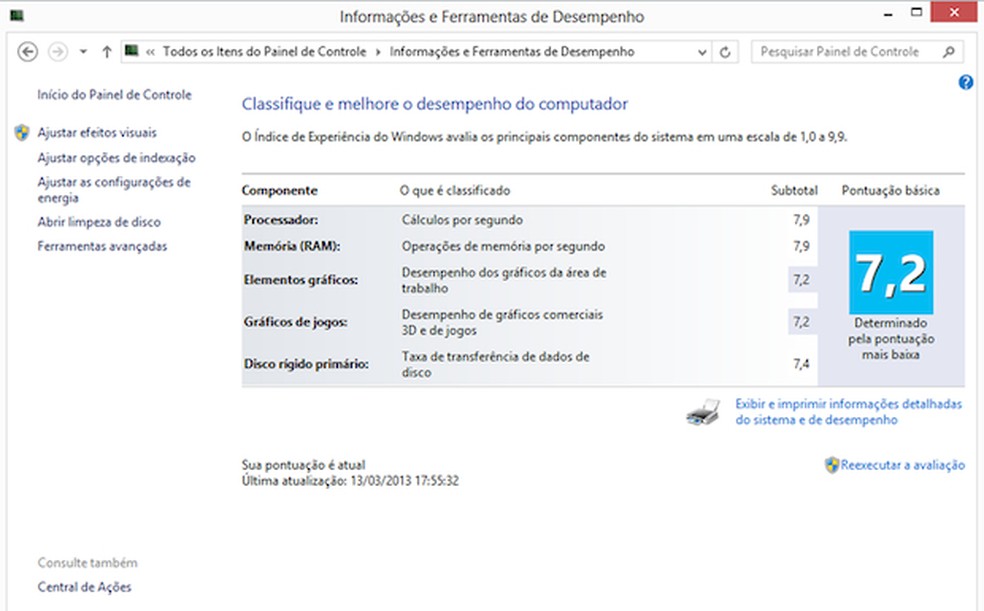This screenshot has height=611, width=984.
Task: Click the Back navigation arrow
Action: click(30, 51)
